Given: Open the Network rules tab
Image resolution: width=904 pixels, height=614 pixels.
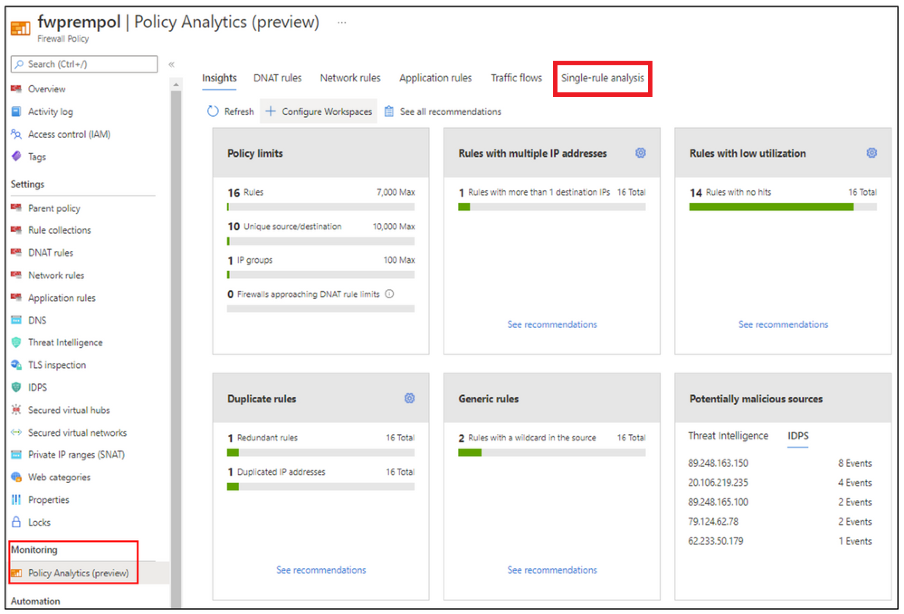Looking at the screenshot, I should 350,78.
